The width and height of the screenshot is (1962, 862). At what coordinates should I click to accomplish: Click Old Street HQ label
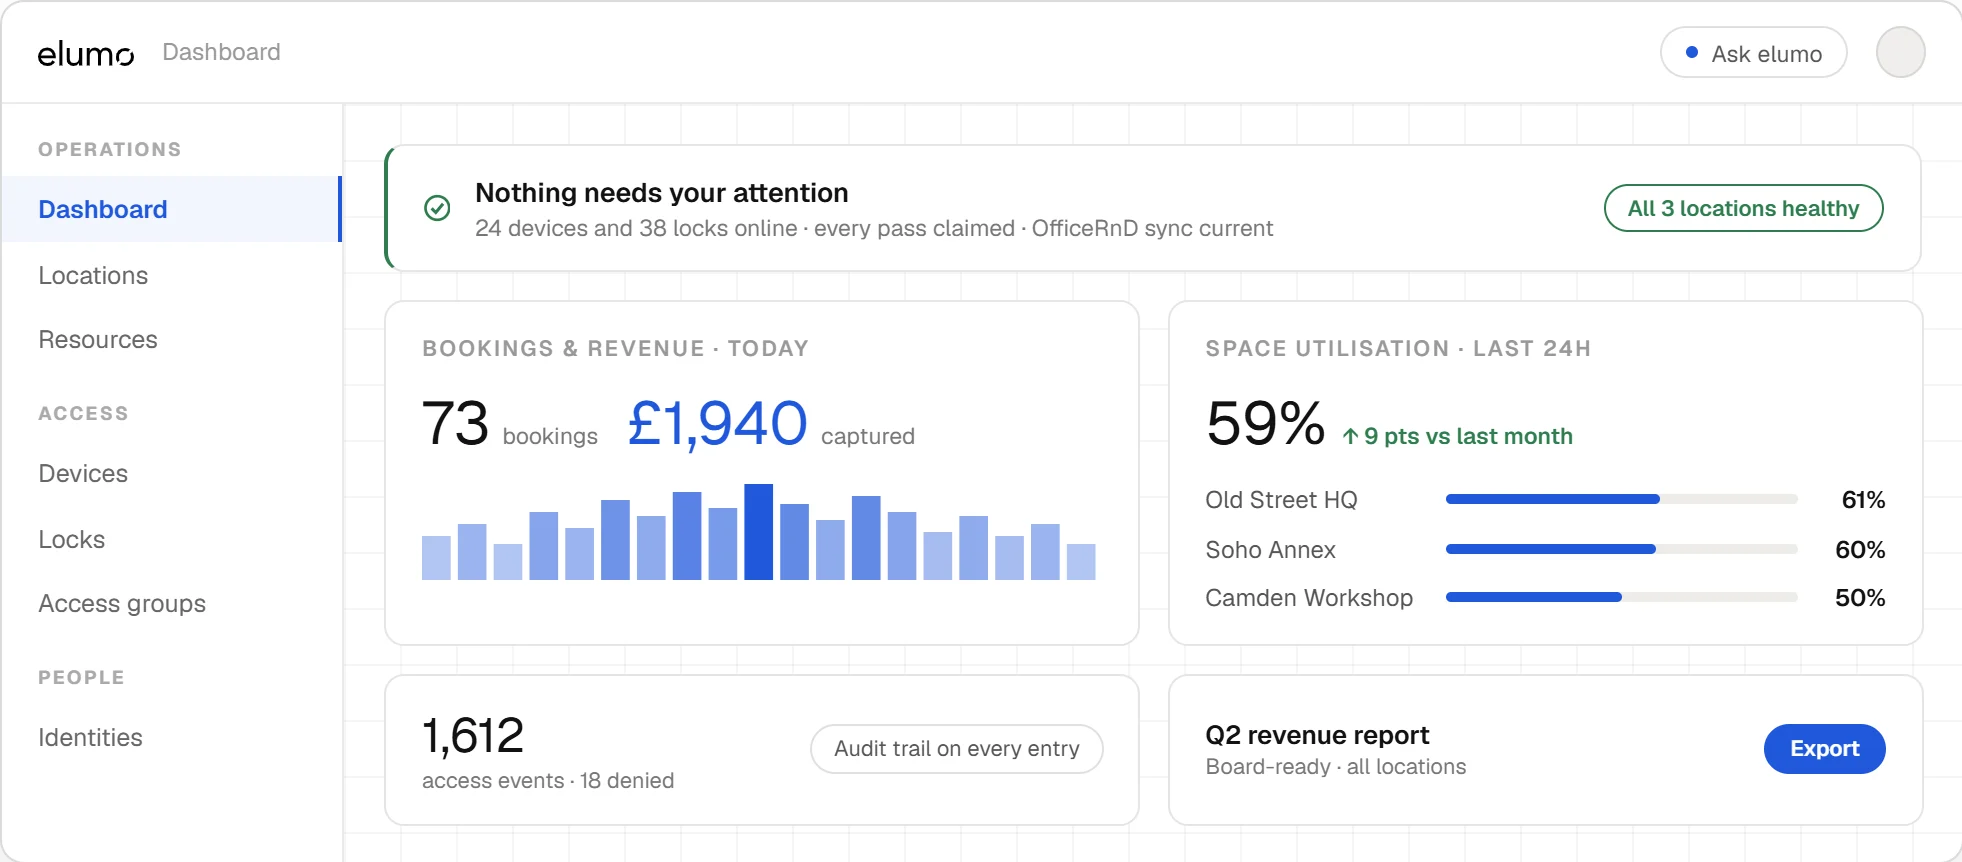(1281, 499)
